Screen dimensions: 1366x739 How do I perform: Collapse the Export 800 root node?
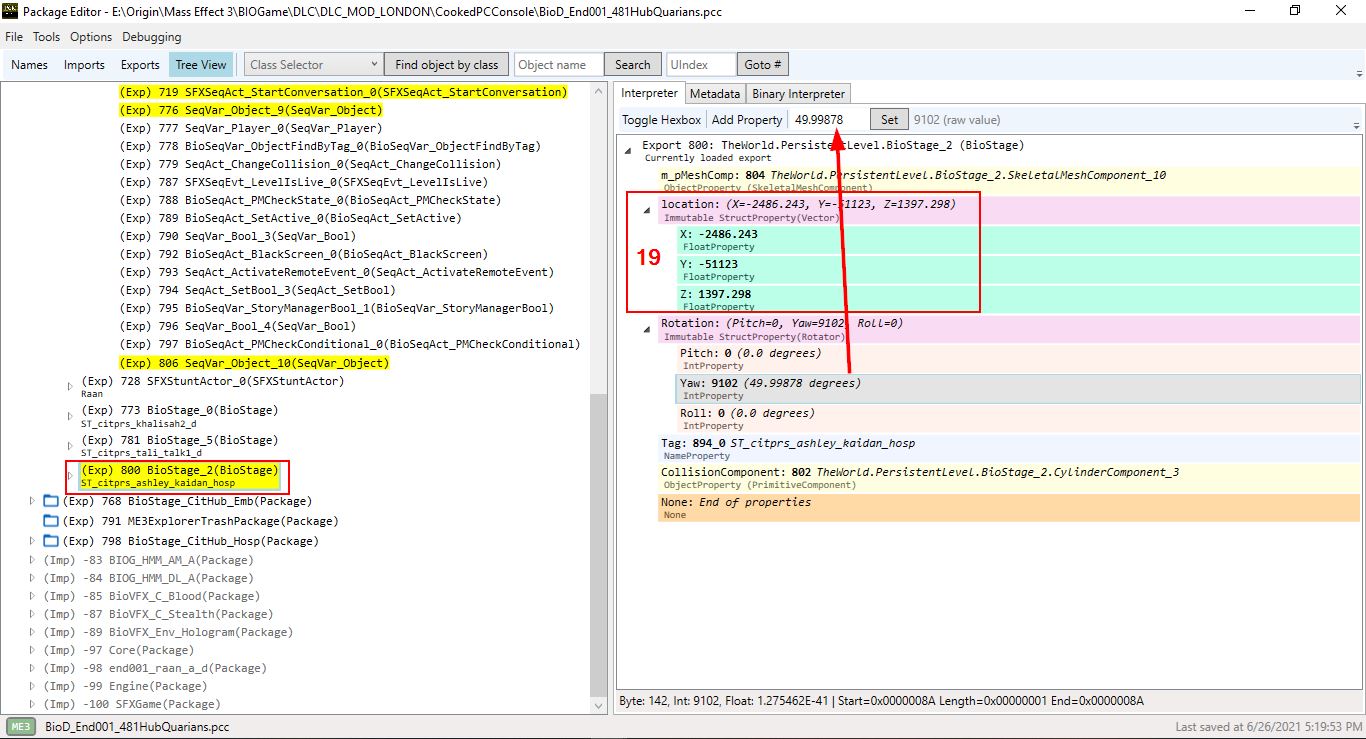click(x=629, y=150)
